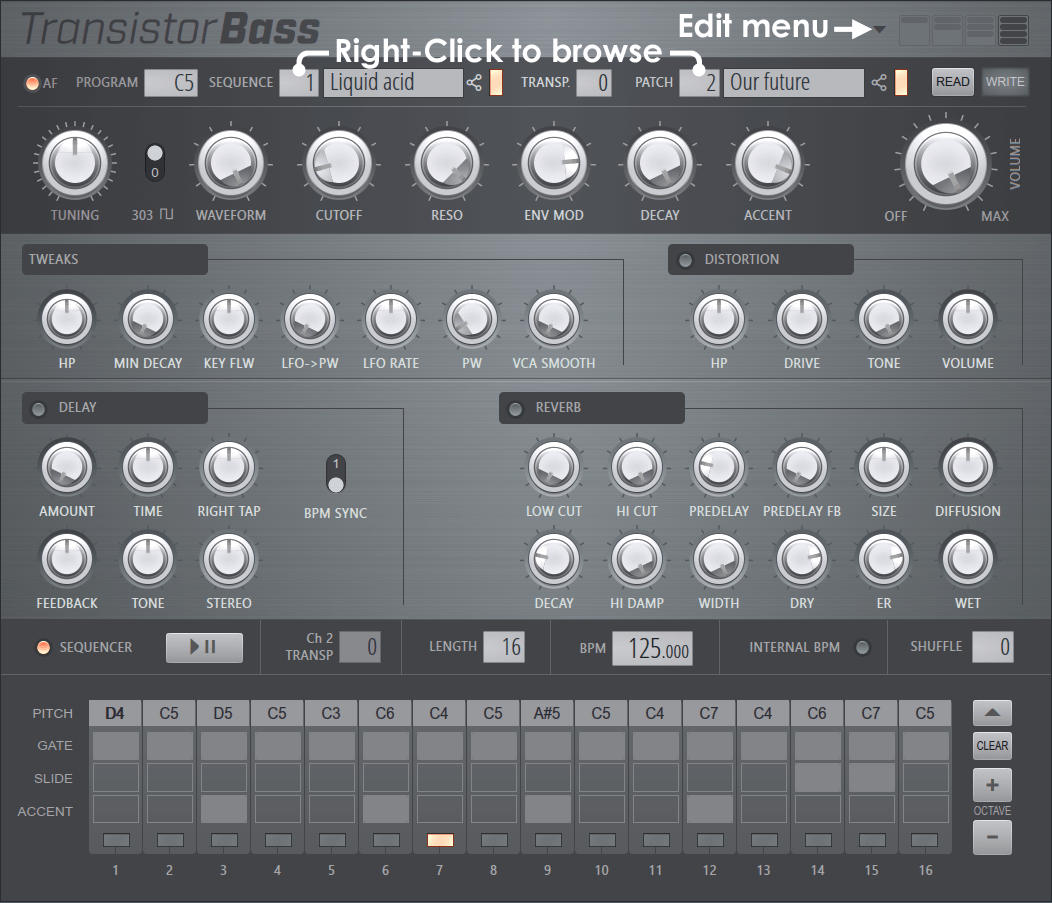Viewport: 1052px width, 903px height.
Task: Click the distortion DRIVE knob
Action: [x=802, y=319]
